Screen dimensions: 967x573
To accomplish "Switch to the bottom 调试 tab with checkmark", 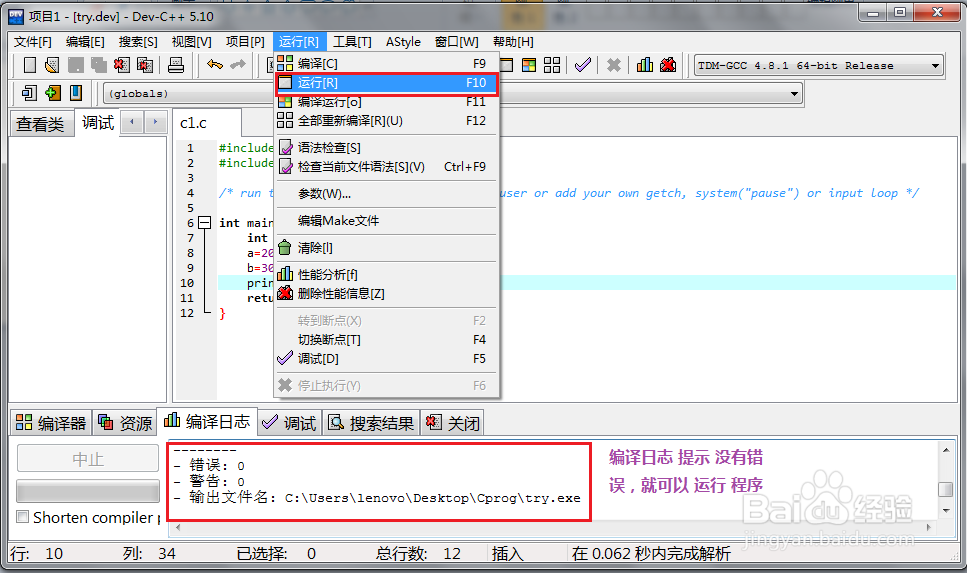I will 289,423.
